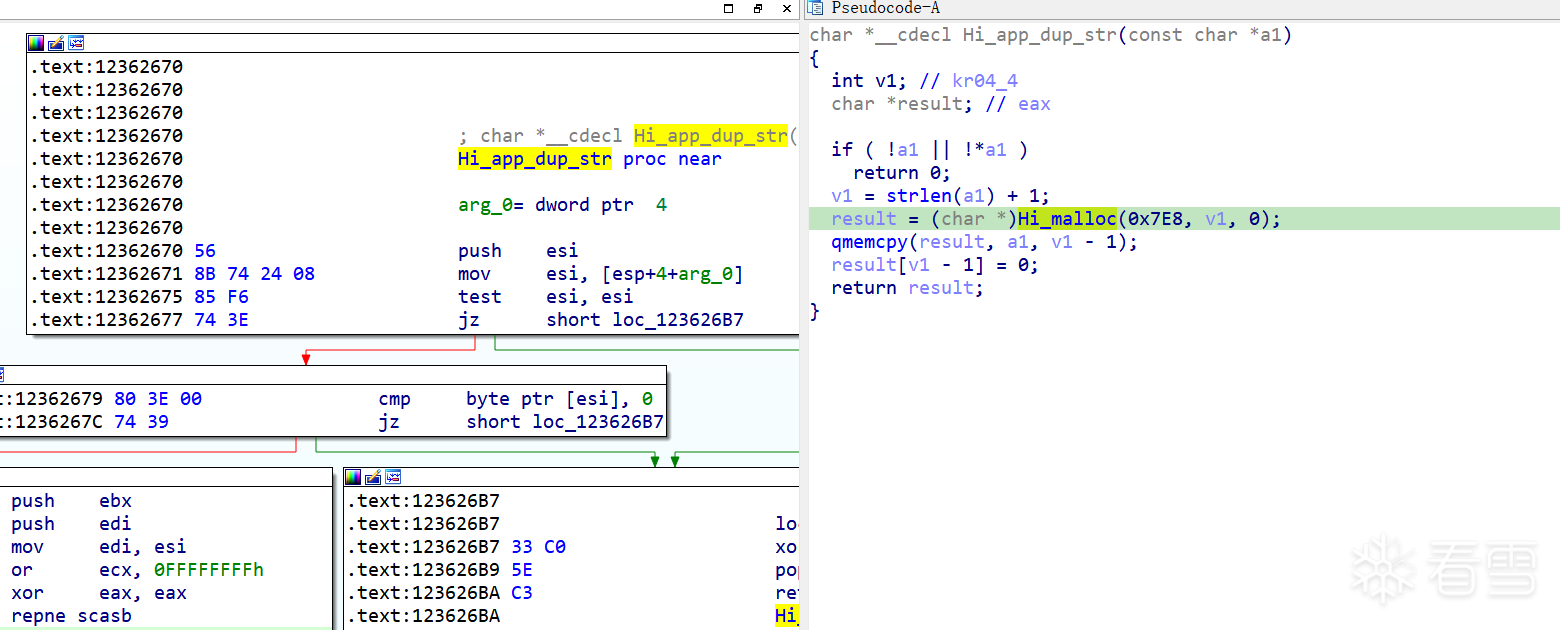Click edit-comment pencil icon in Hi_app_dup_str block
This screenshot has width=1560, height=630.
click(56, 43)
